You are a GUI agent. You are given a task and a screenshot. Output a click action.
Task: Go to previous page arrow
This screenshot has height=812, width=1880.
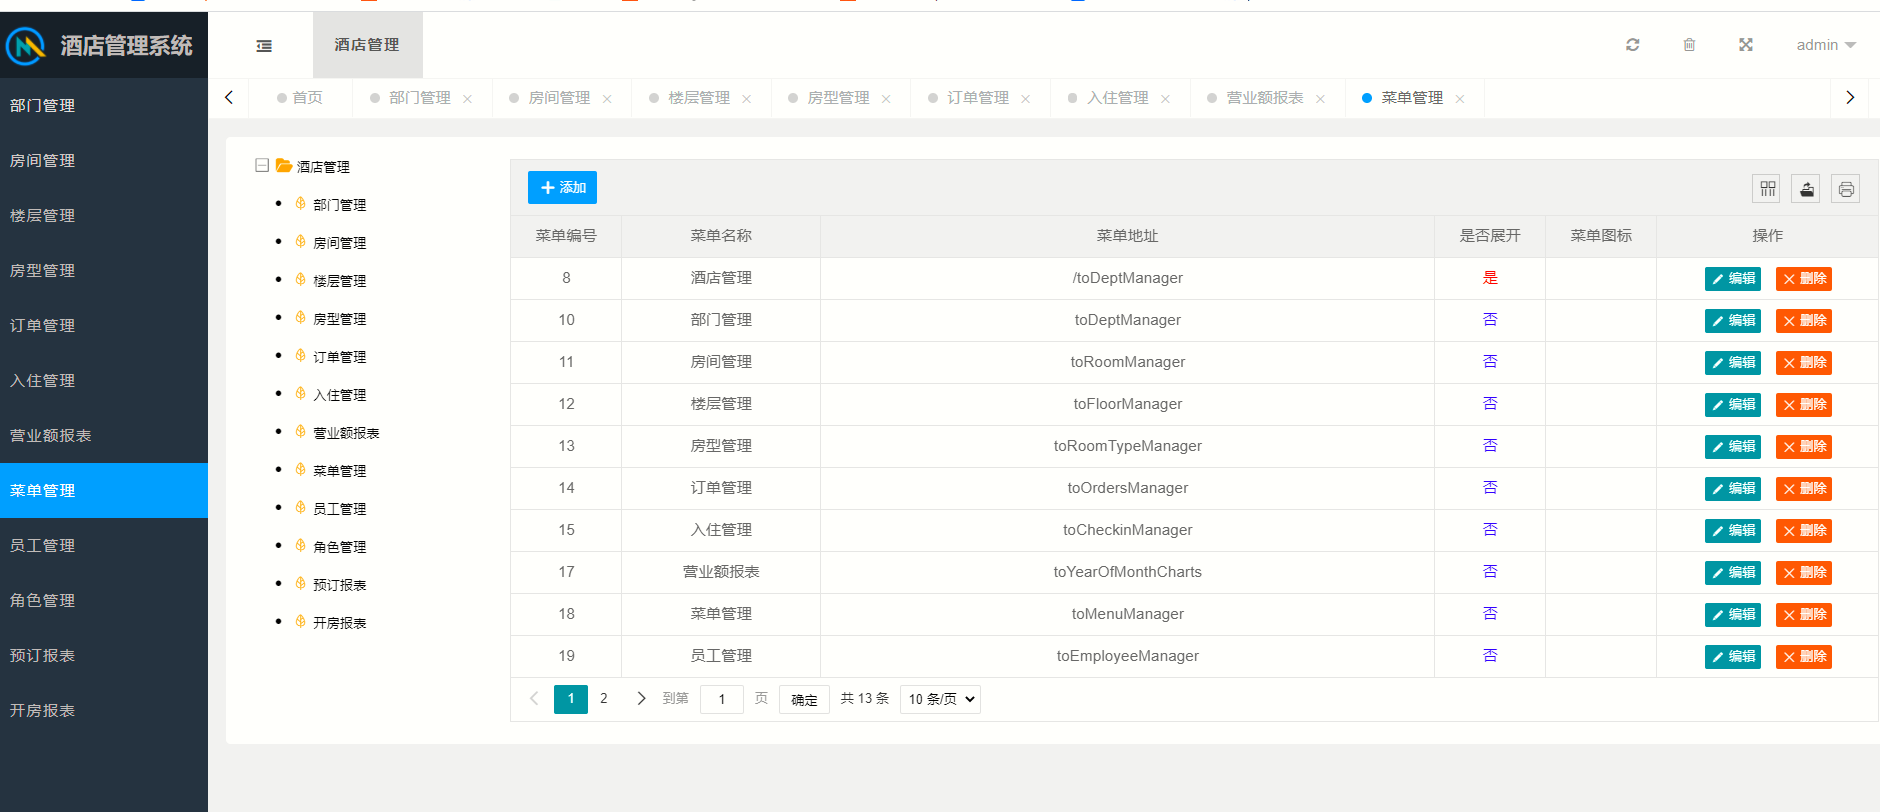point(534,699)
